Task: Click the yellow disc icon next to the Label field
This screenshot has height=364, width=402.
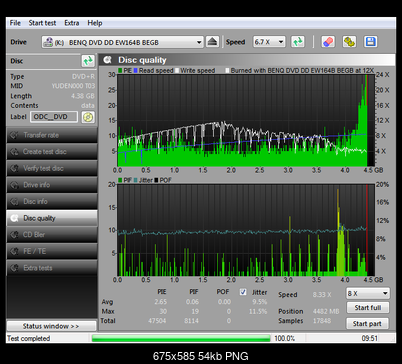Action: pyautogui.click(x=88, y=117)
